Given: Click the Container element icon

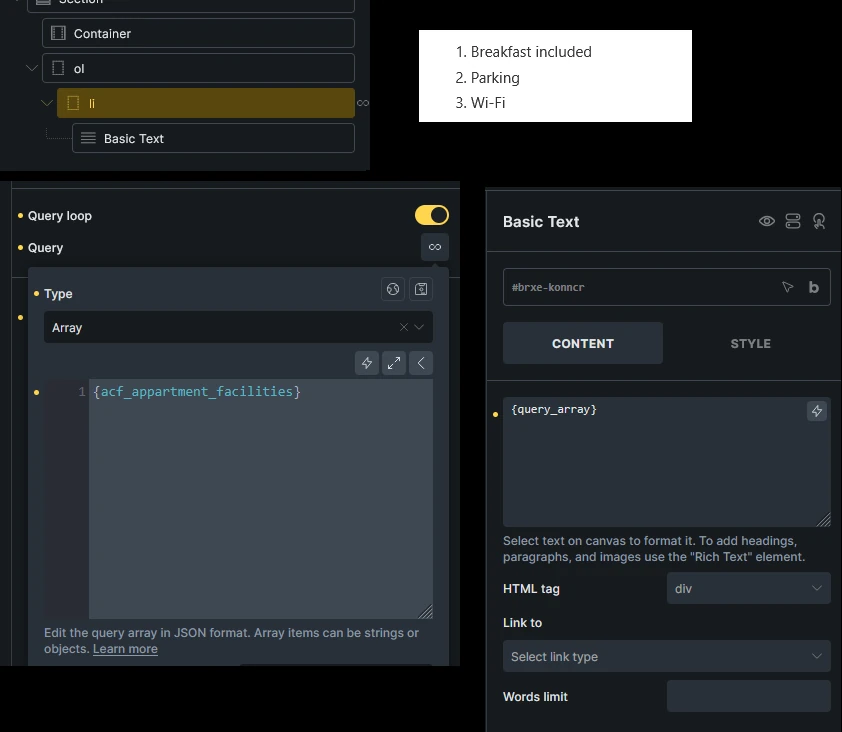Looking at the screenshot, I should point(58,33).
